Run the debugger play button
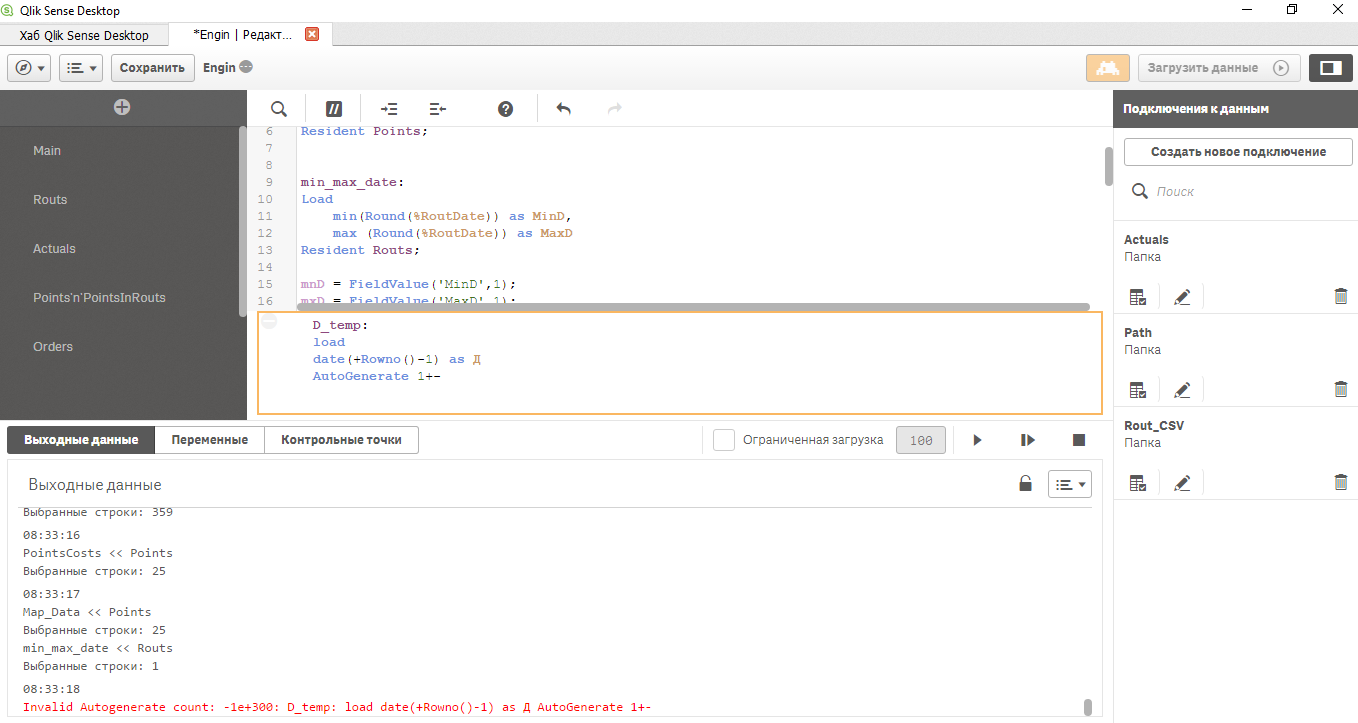Screen dimensions: 1358x723 (x=978, y=440)
